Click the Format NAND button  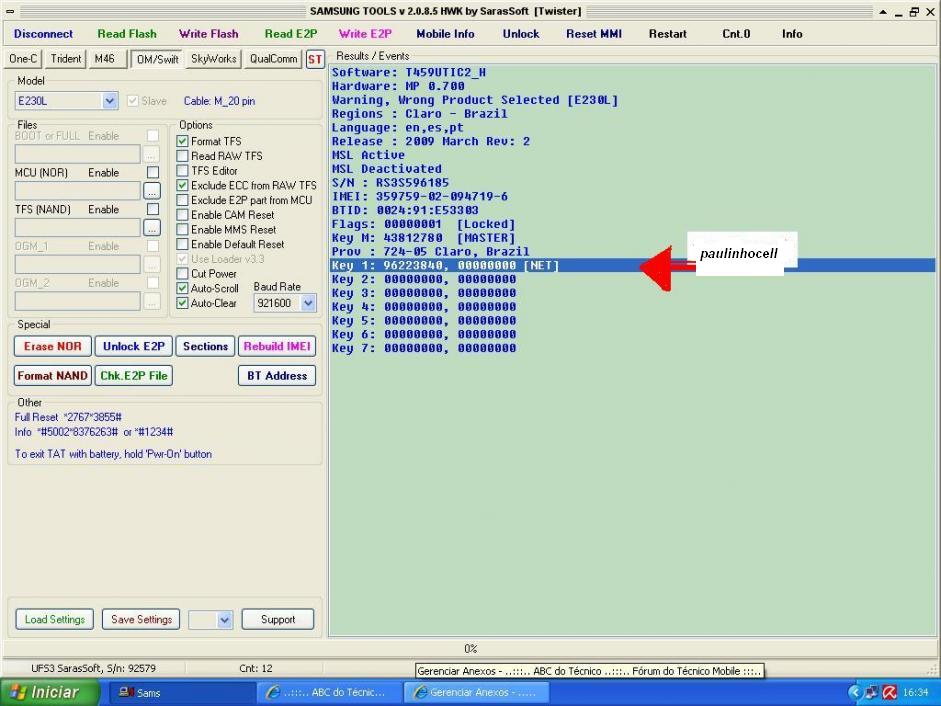[53, 376]
